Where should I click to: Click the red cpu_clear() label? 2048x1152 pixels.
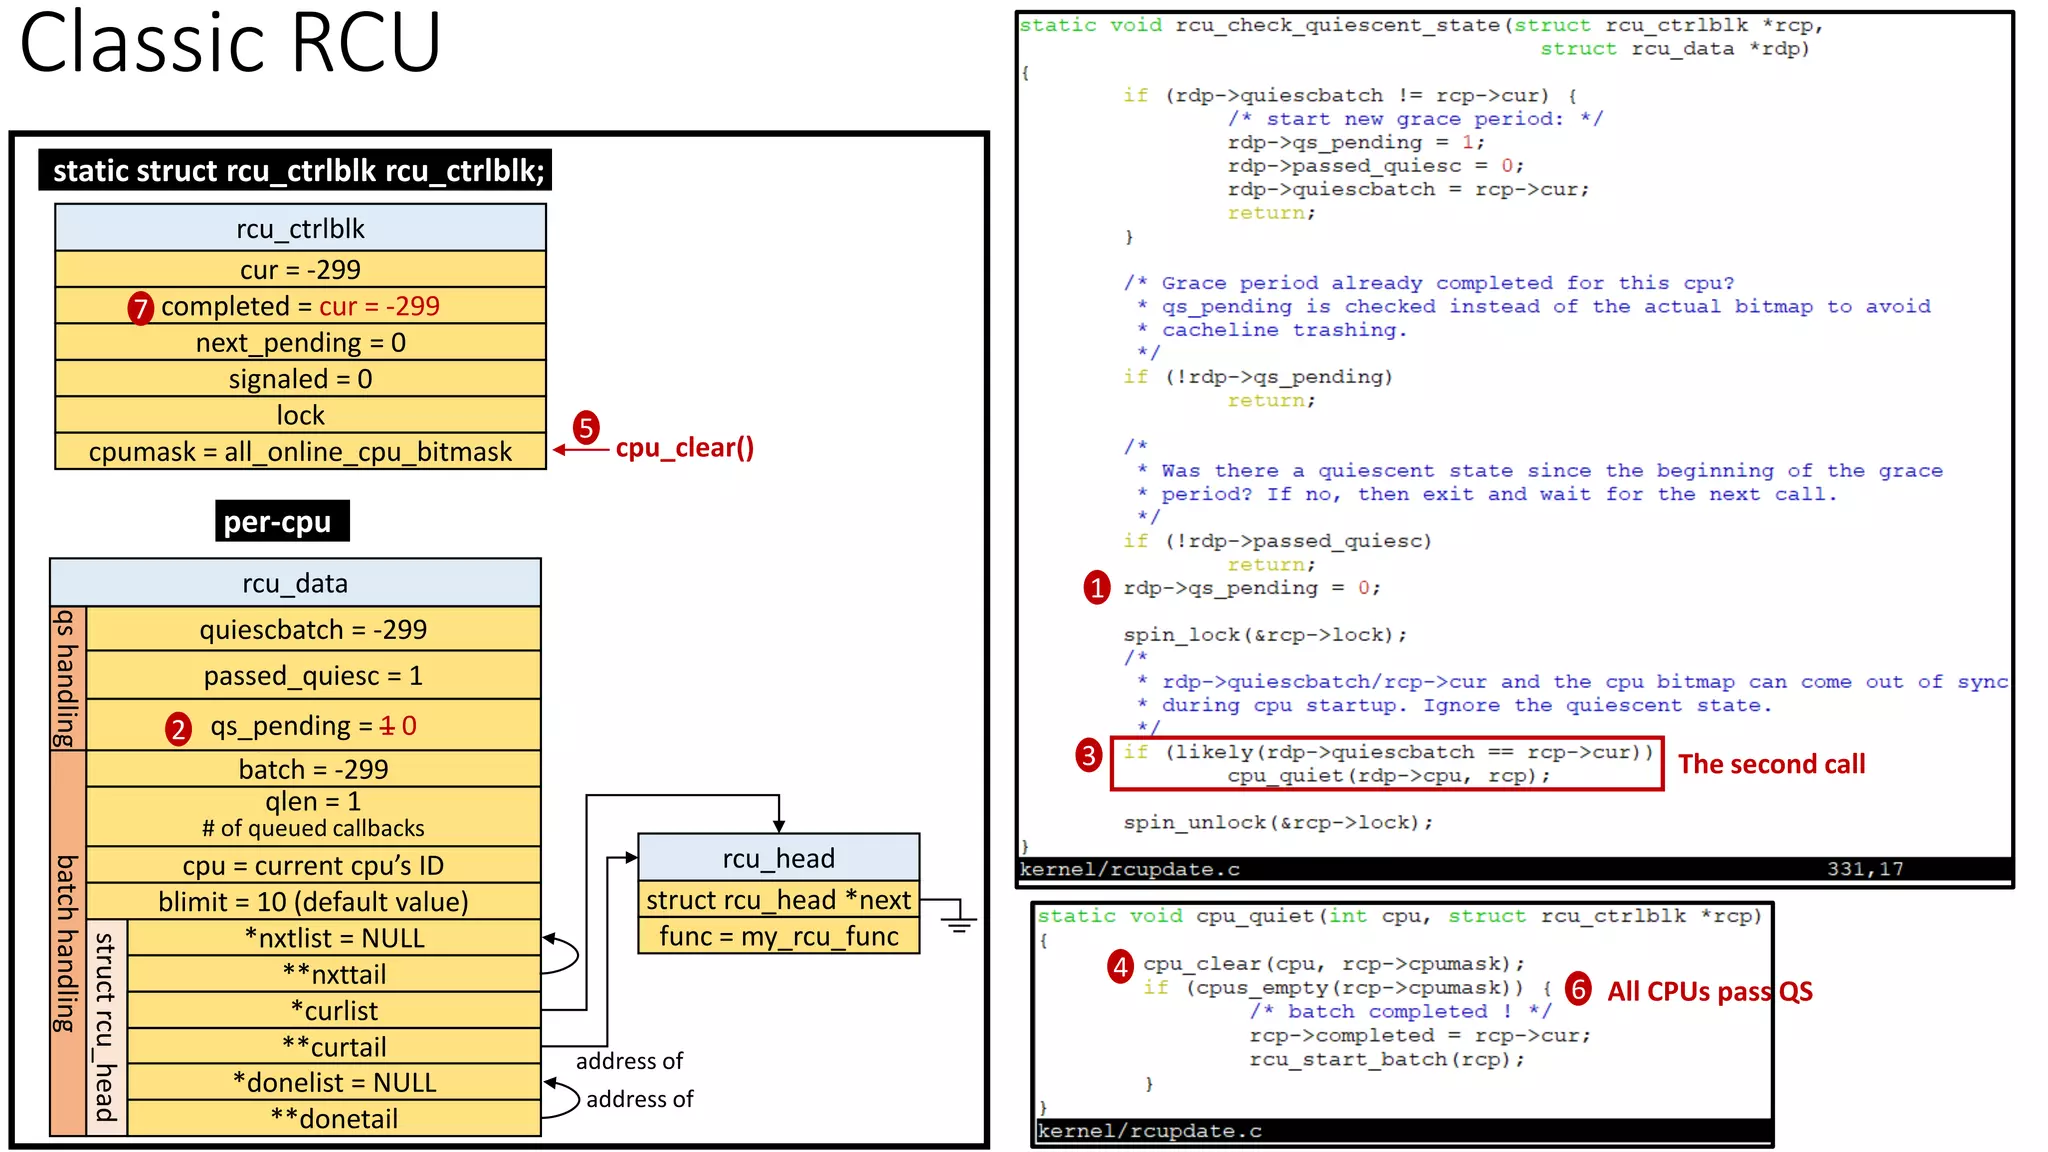(x=684, y=448)
